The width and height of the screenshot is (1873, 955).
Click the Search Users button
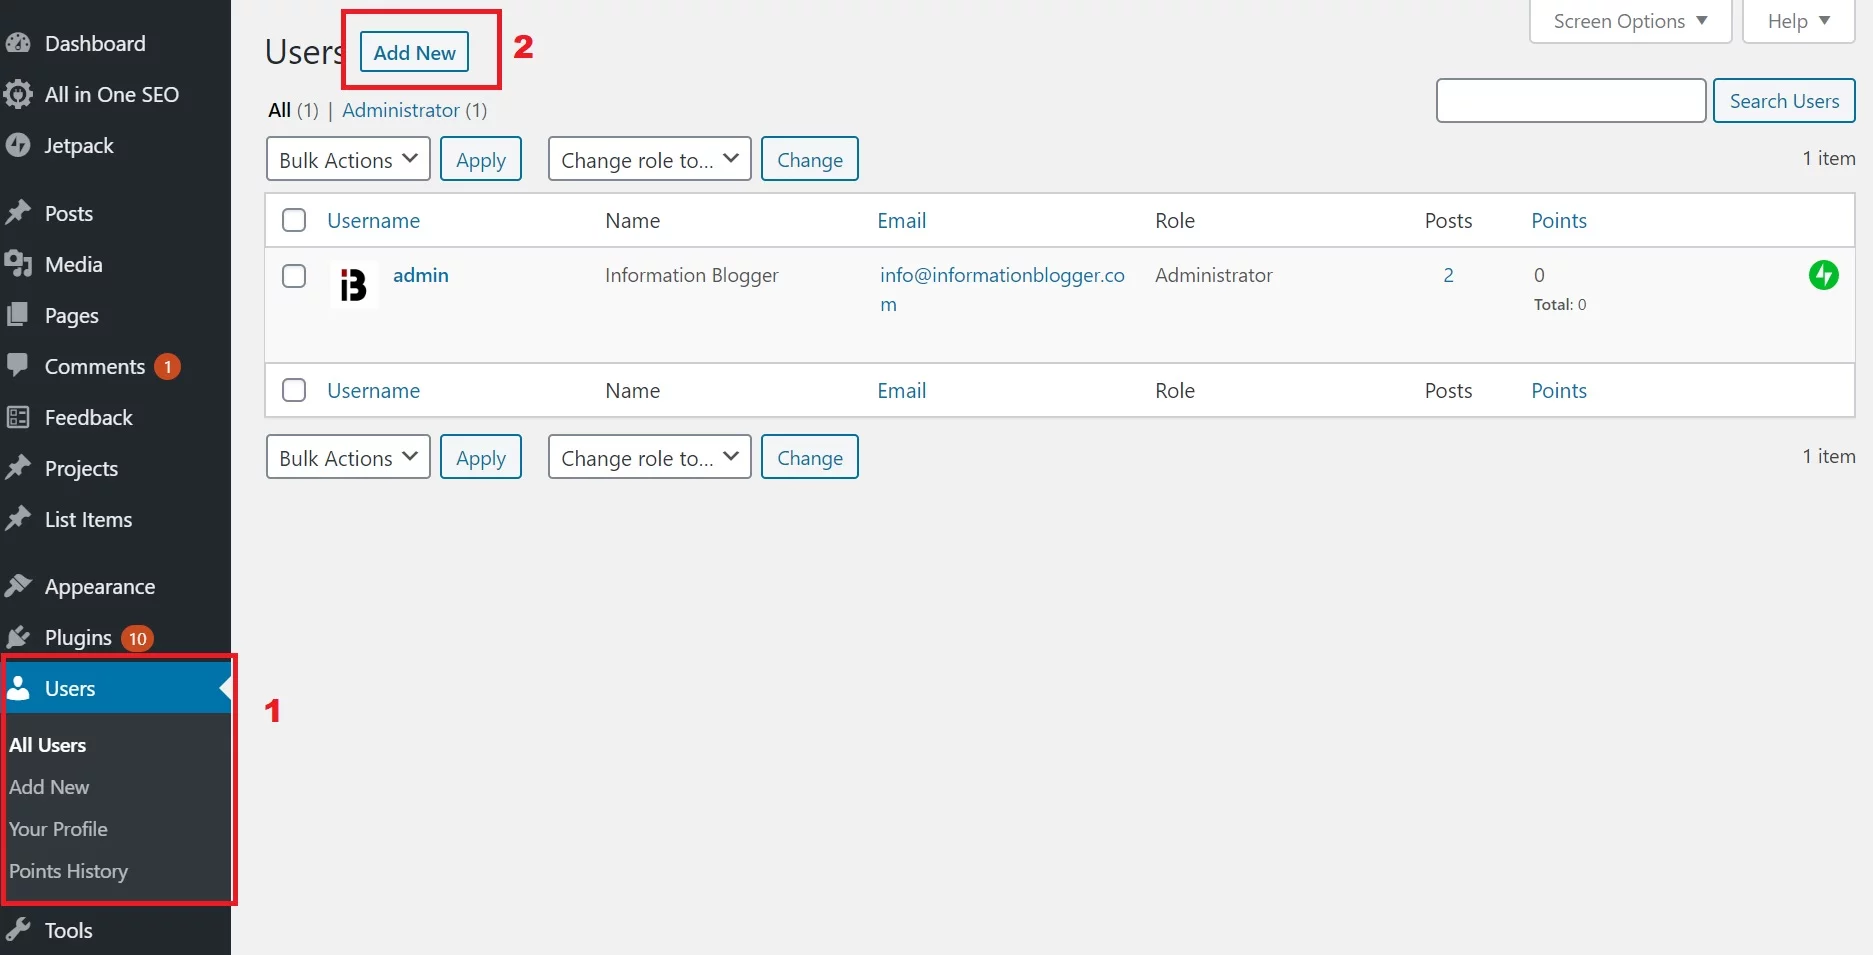coord(1784,101)
